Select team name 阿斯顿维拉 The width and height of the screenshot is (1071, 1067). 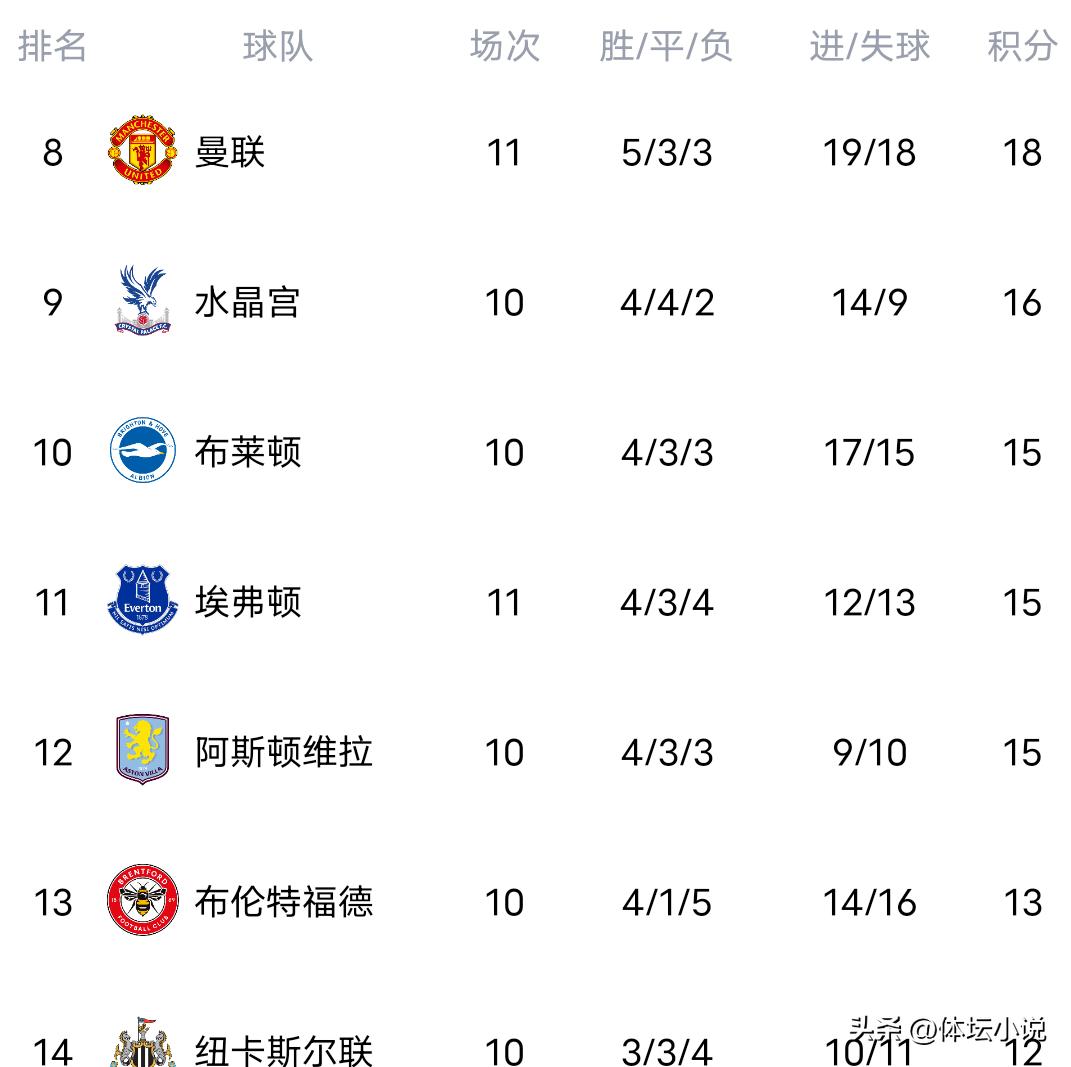[x=283, y=752]
